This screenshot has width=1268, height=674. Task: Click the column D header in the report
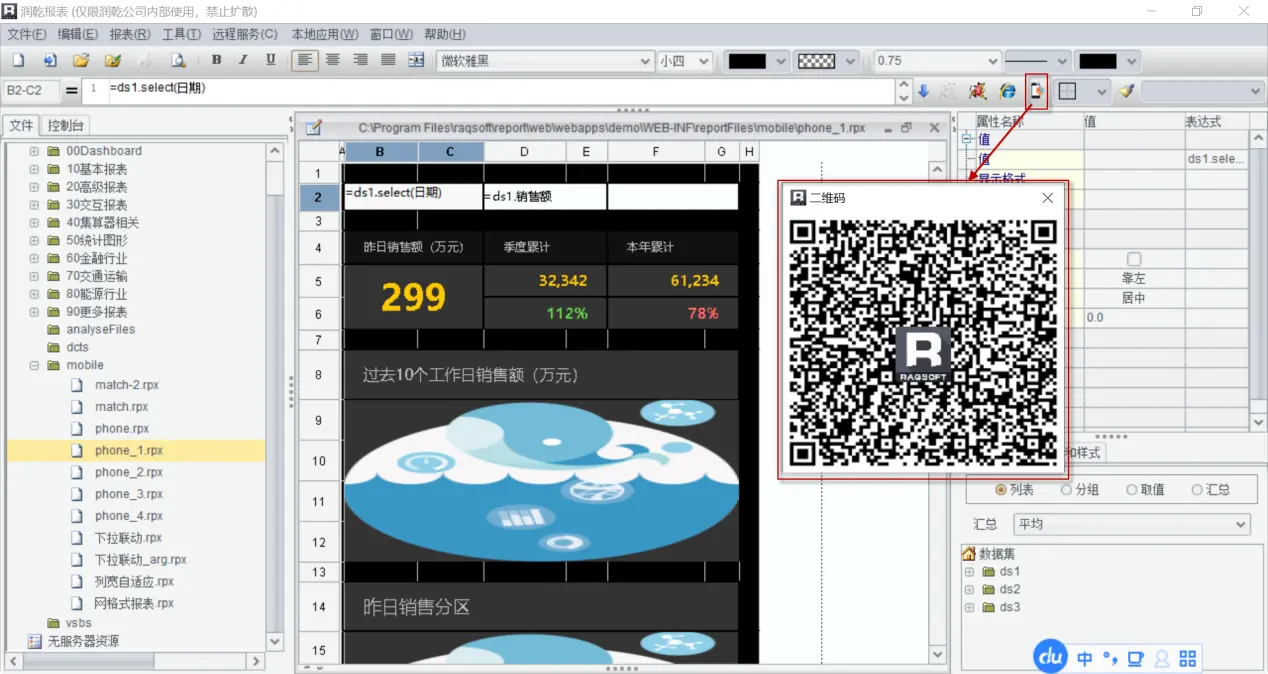[525, 152]
